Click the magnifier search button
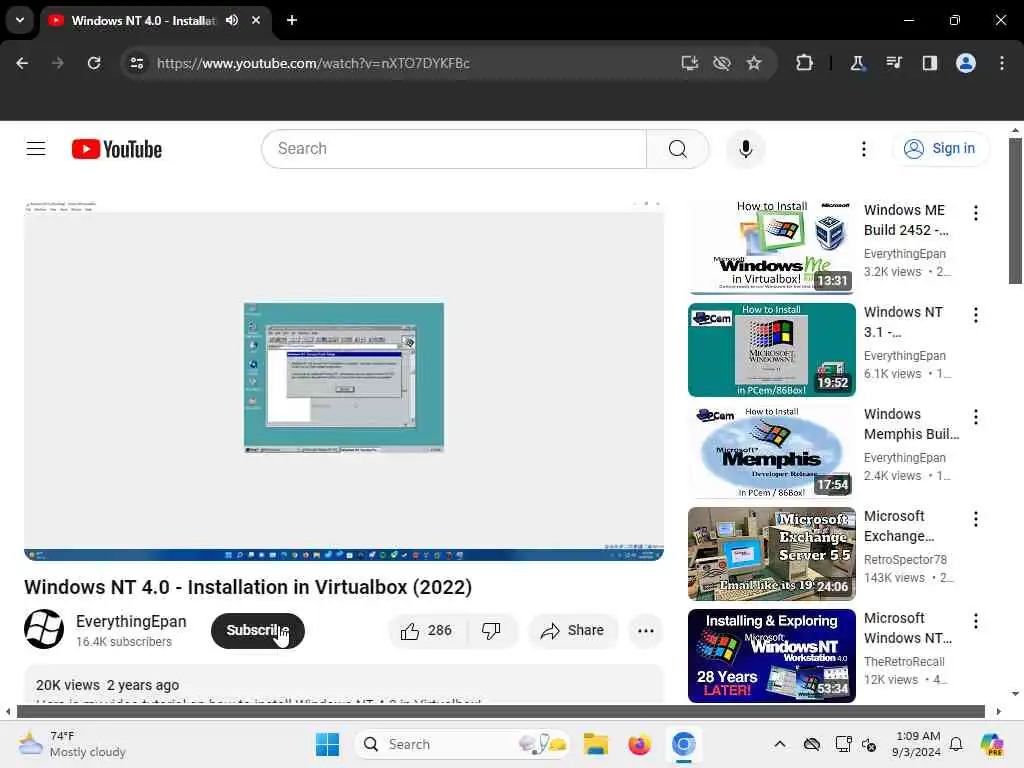 point(677,149)
